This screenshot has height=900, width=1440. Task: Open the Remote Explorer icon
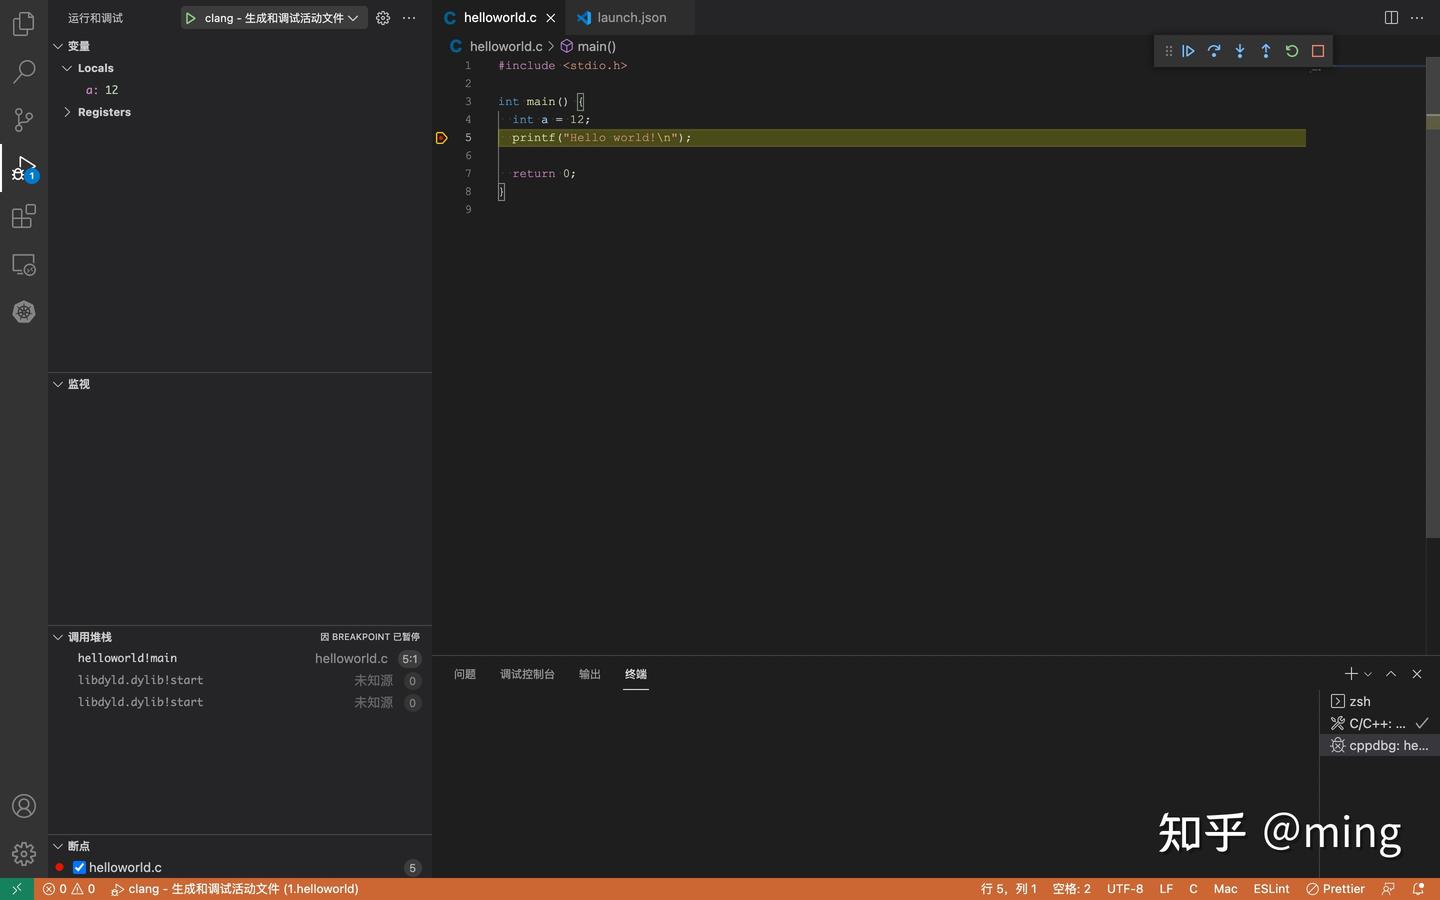click(24, 264)
